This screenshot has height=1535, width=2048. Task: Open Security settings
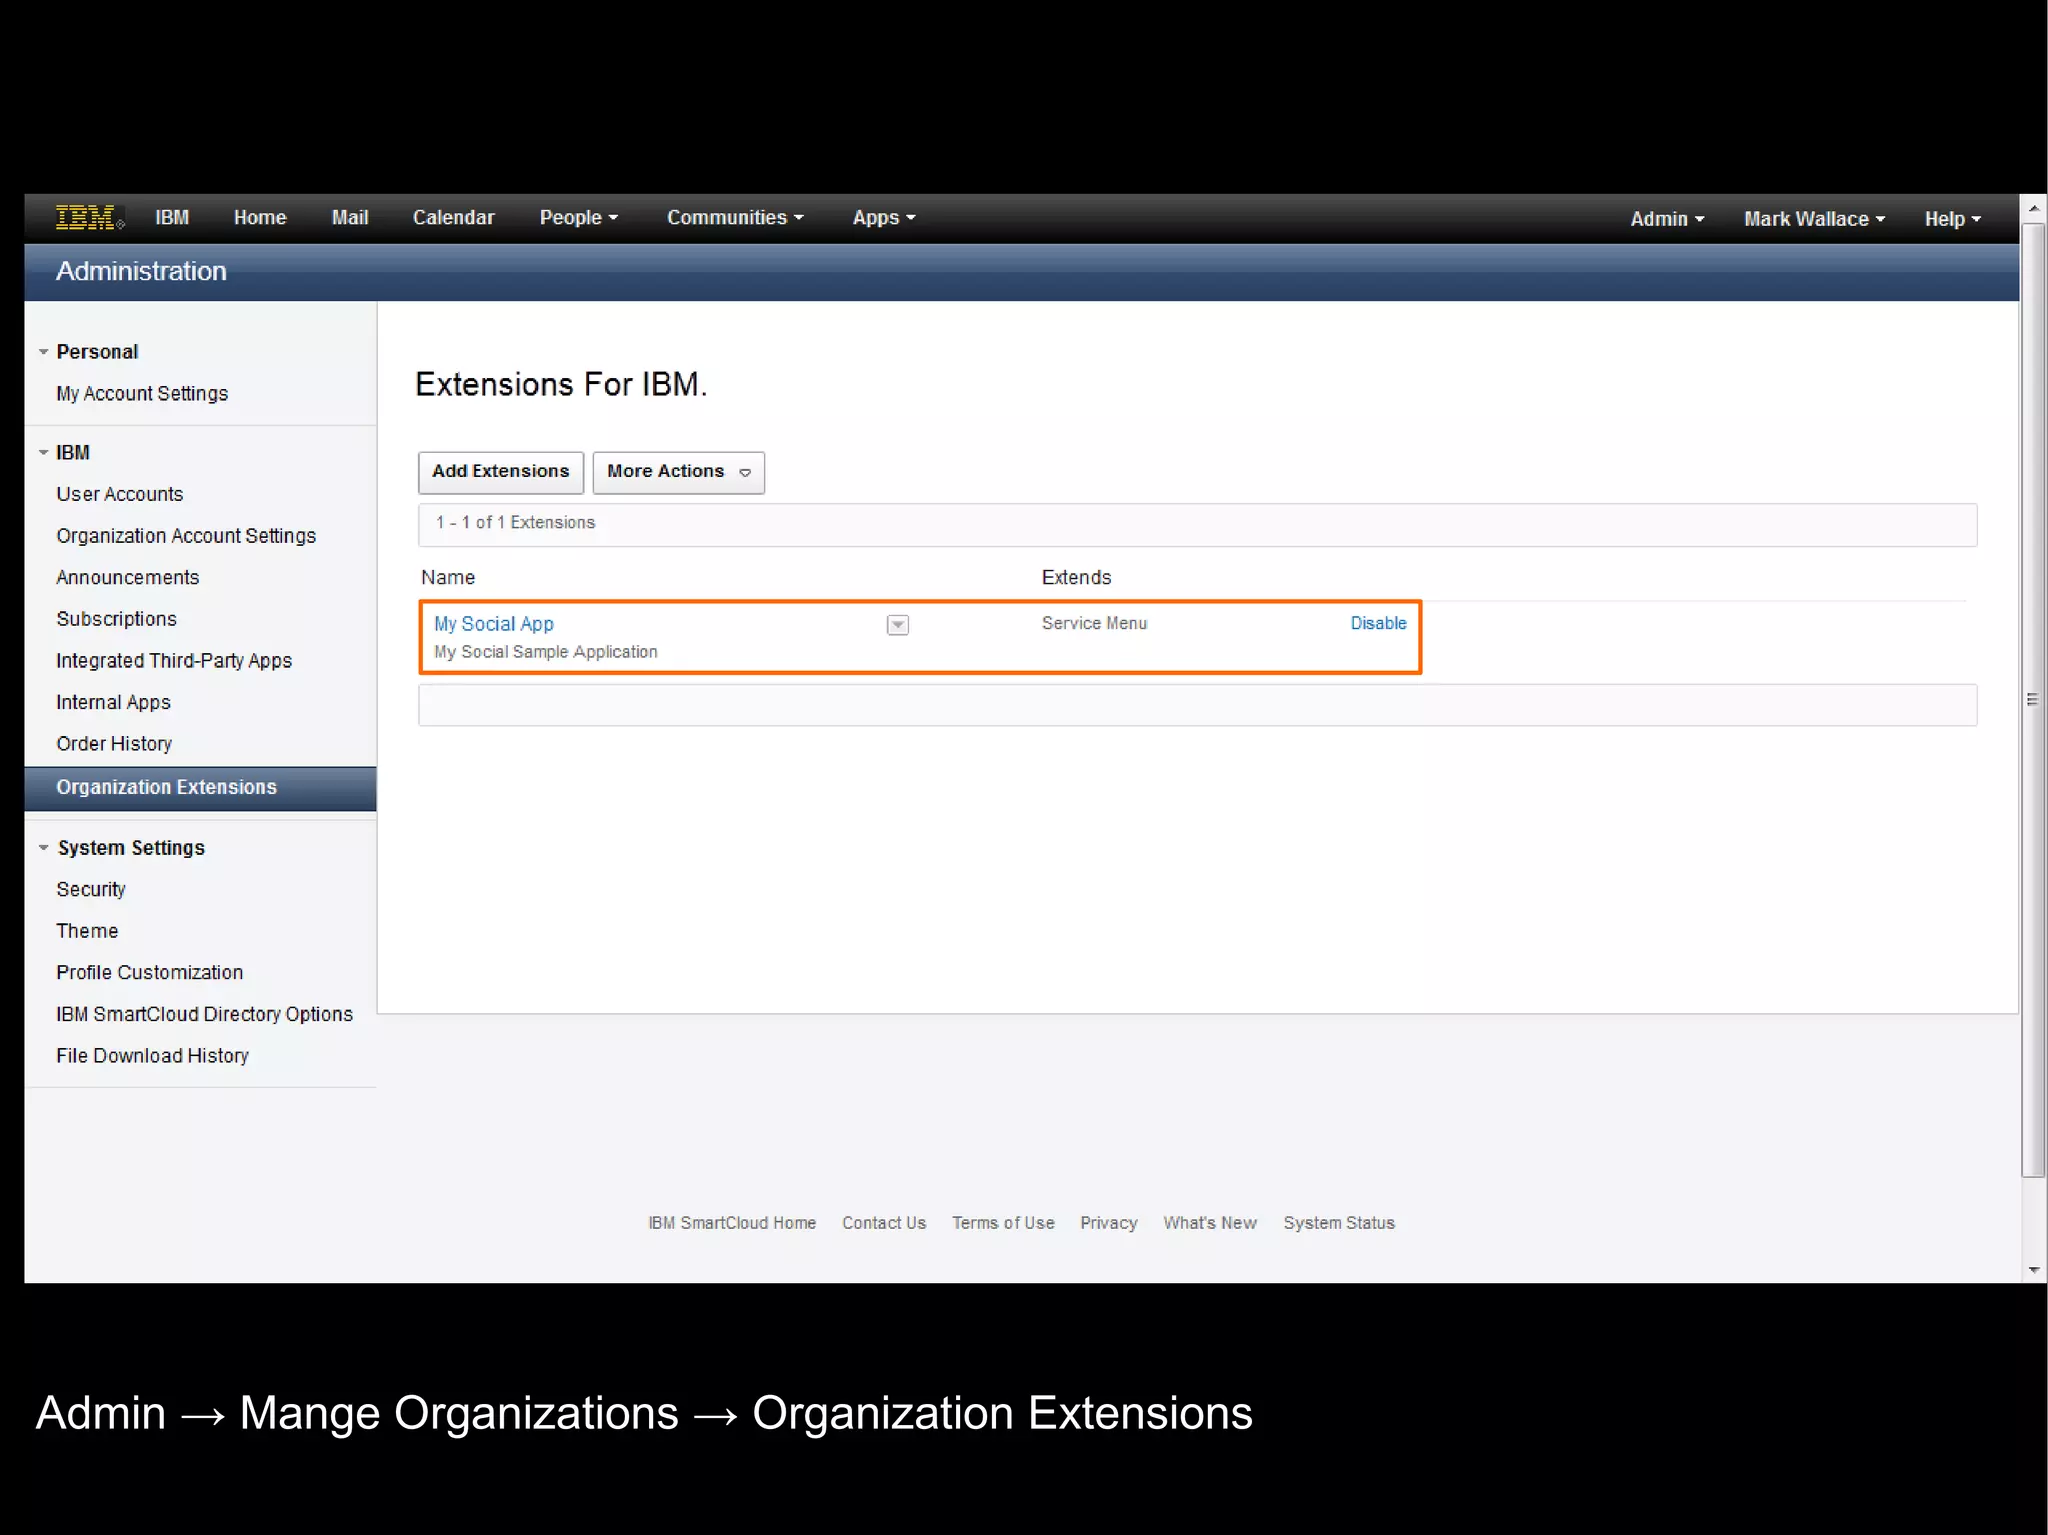91,890
